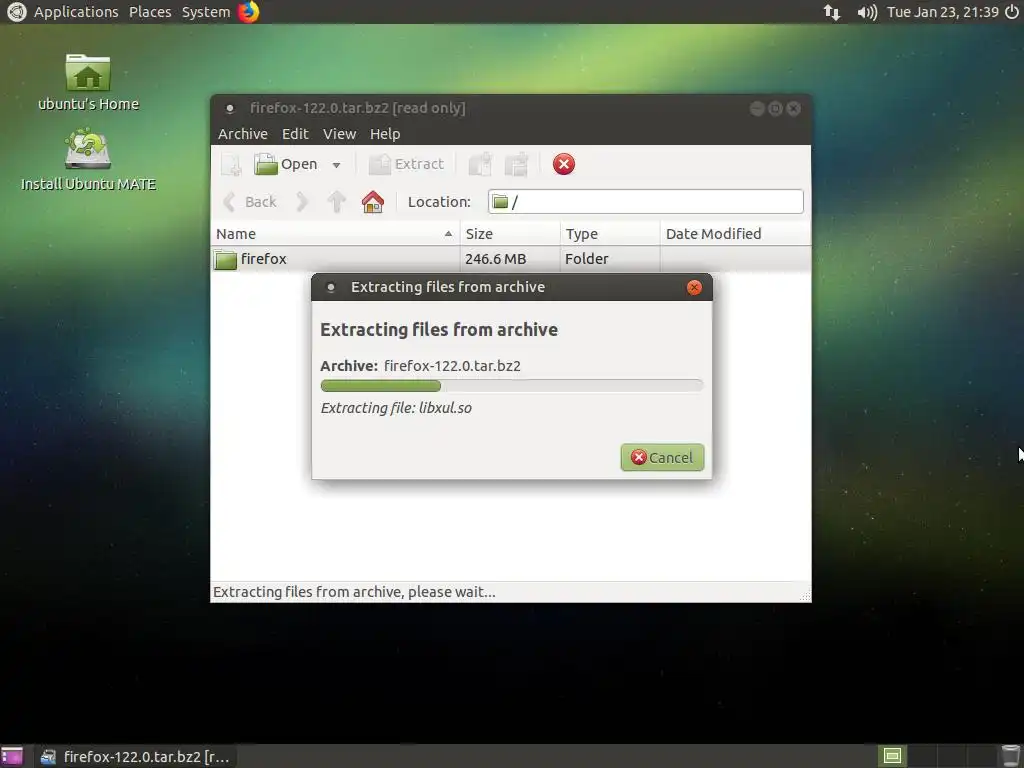Viewport: 1024px width, 768px height.
Task: Open the Edit menu
Action: coord(295,134)
